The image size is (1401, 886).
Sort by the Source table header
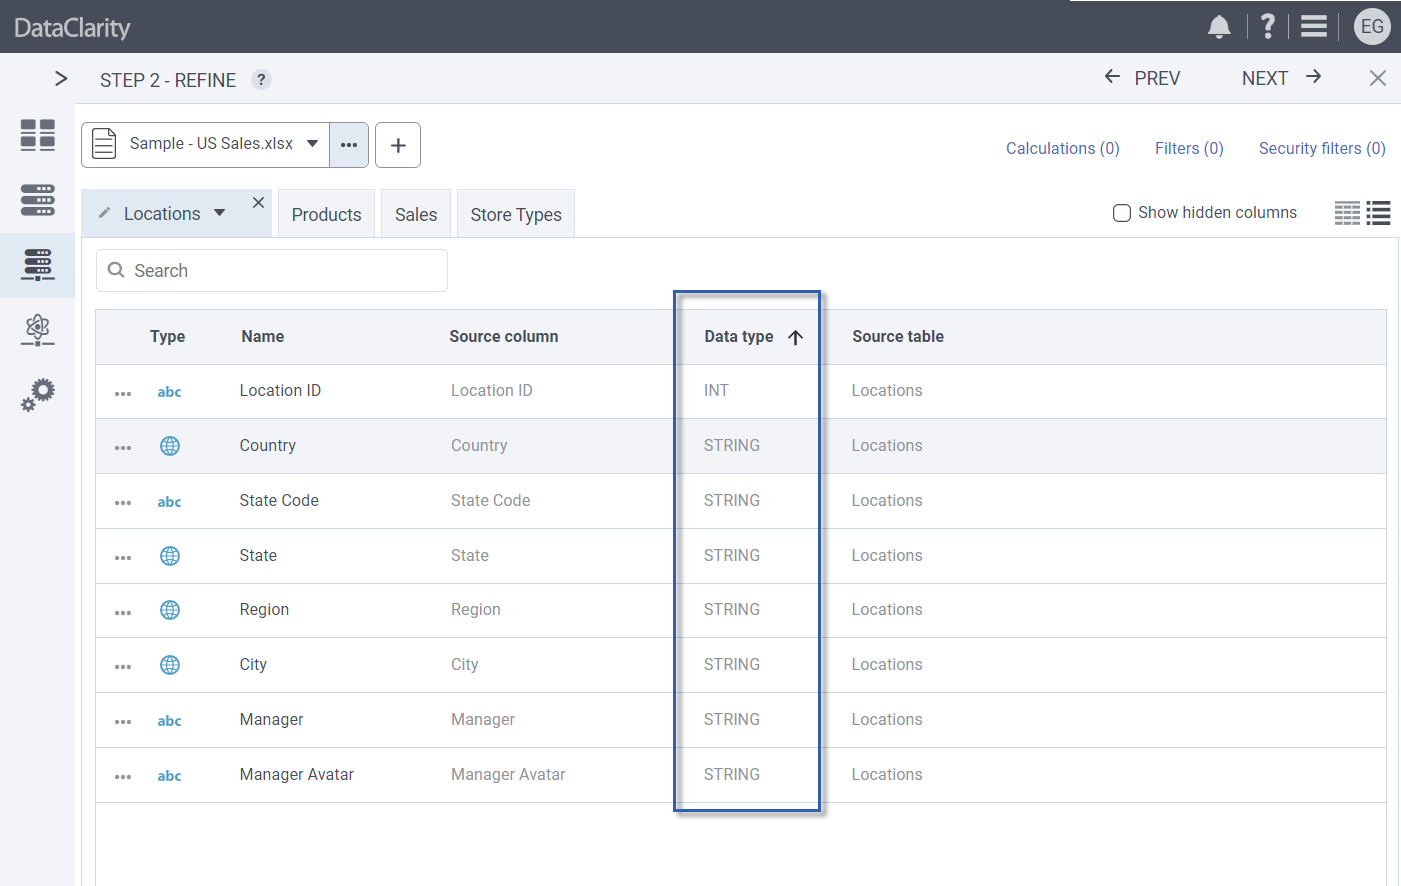pyautogui.click(x=898, y=337)
